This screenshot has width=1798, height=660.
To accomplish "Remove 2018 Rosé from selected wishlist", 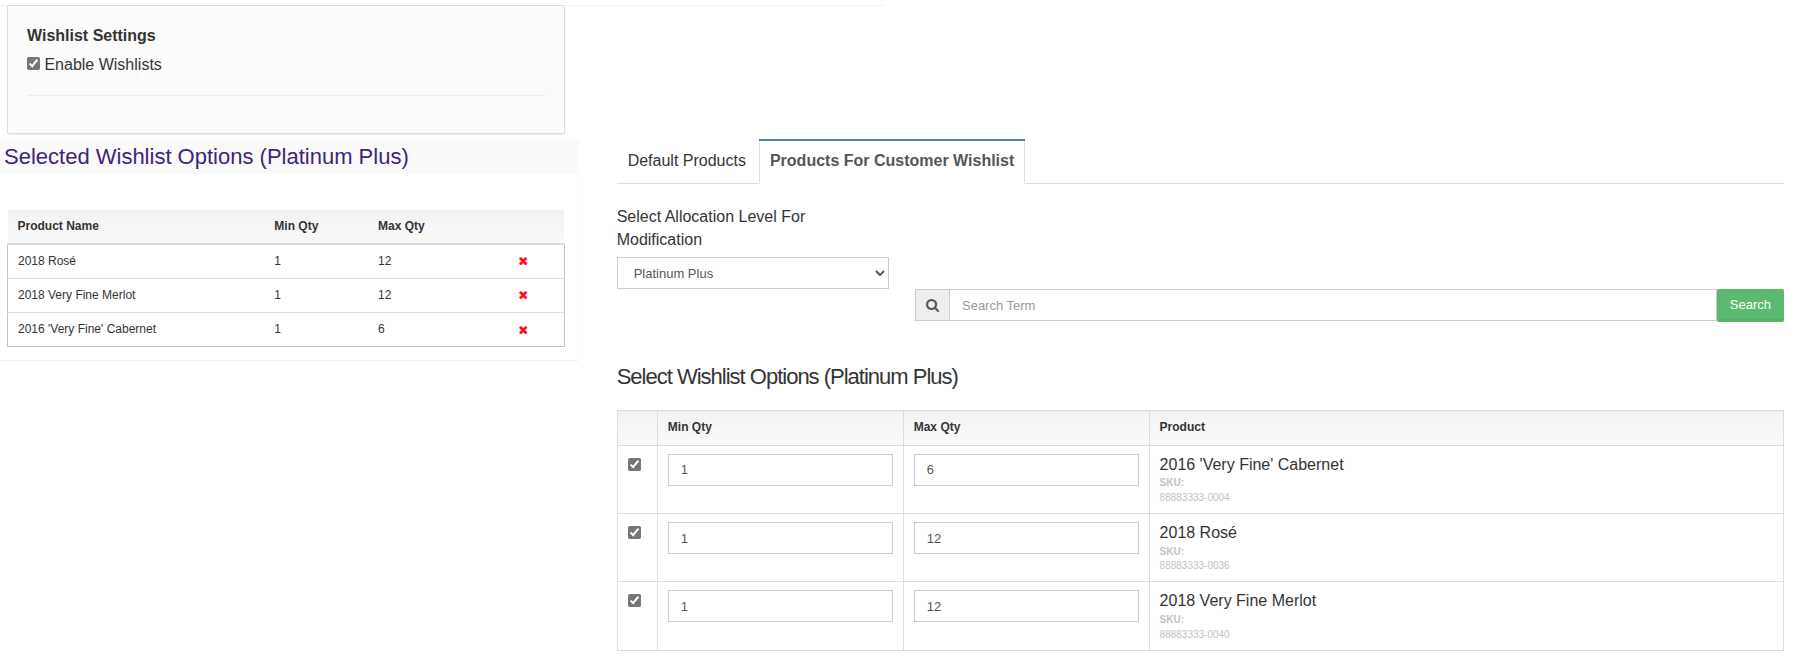I will pos(523,261).
